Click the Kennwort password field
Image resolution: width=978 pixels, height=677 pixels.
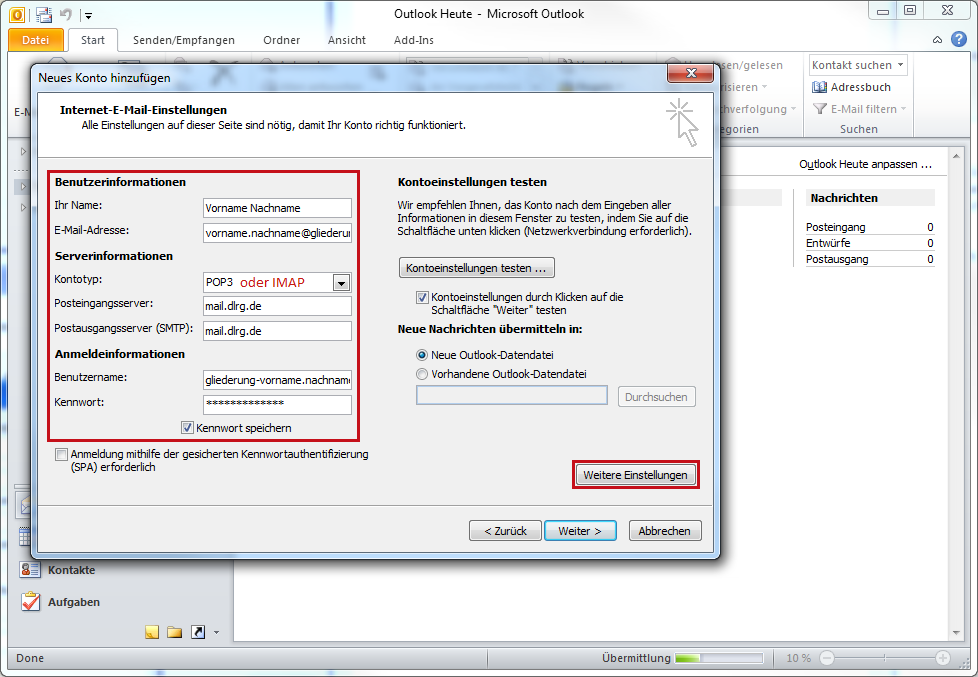(277, 404)
